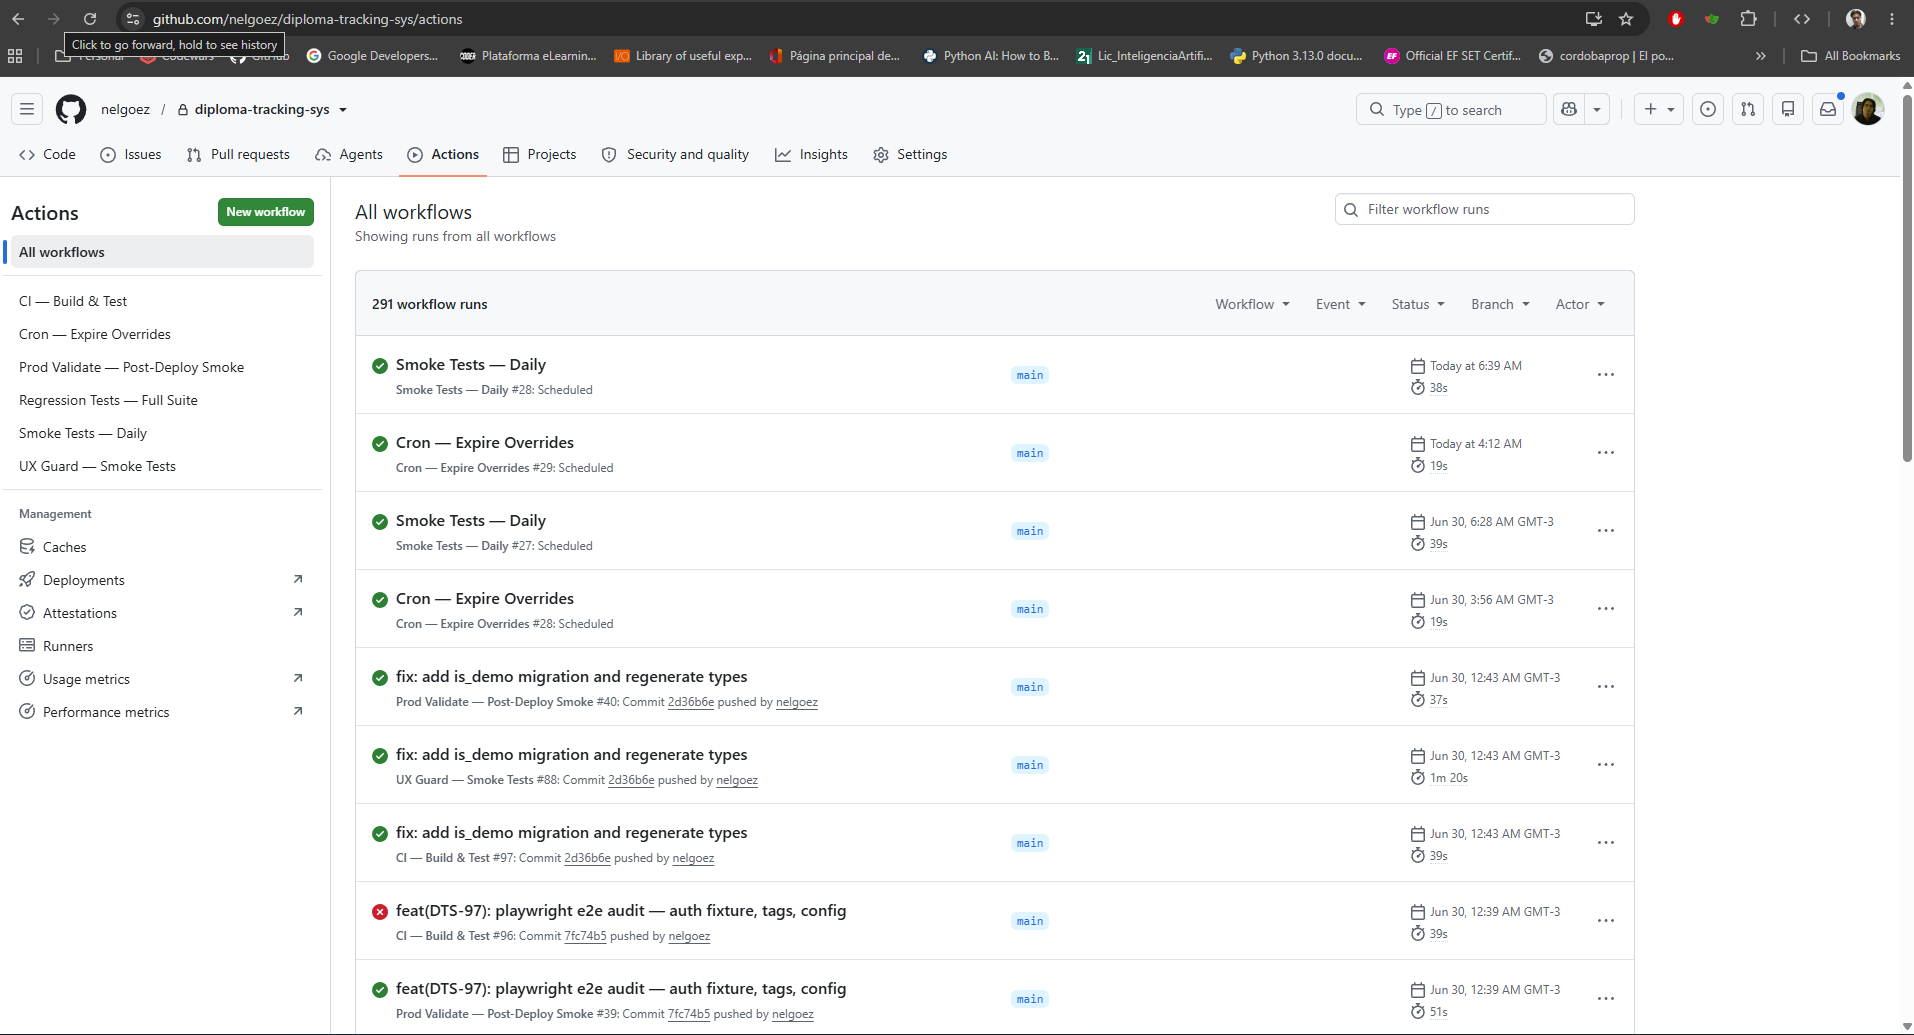Open options for UX Guard #88 run
The width and height of the screenshot is (1914, 1035).
click(1606, 764)
